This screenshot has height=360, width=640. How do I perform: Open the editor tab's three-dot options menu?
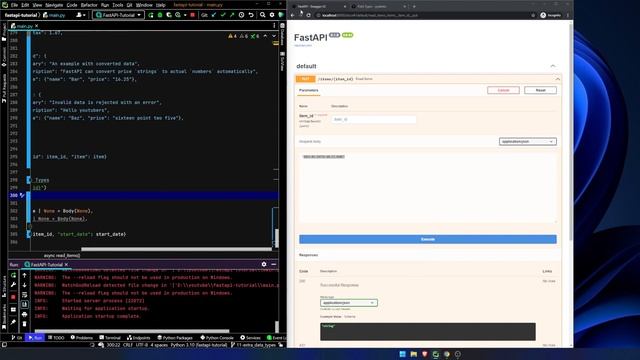point(274,26)
